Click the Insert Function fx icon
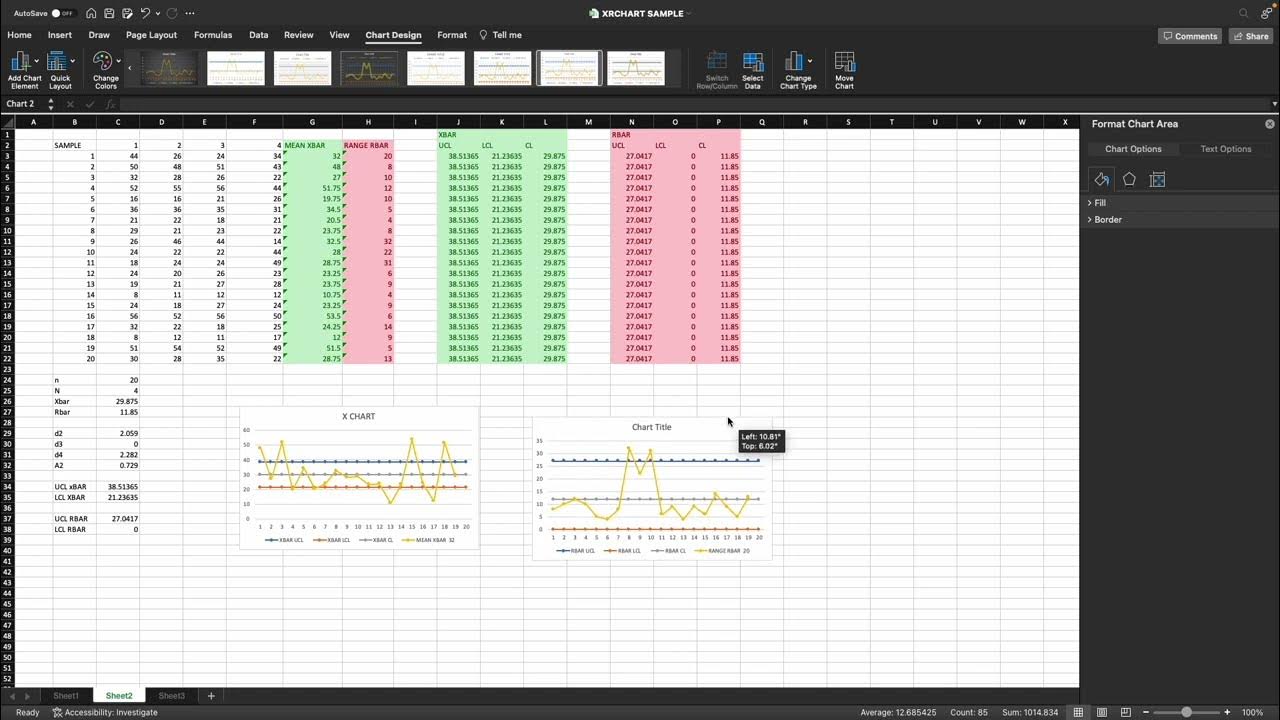Image resolution: width=1280 pixels, height=720 pixels. pyautogui.click(x=110, y=104)
